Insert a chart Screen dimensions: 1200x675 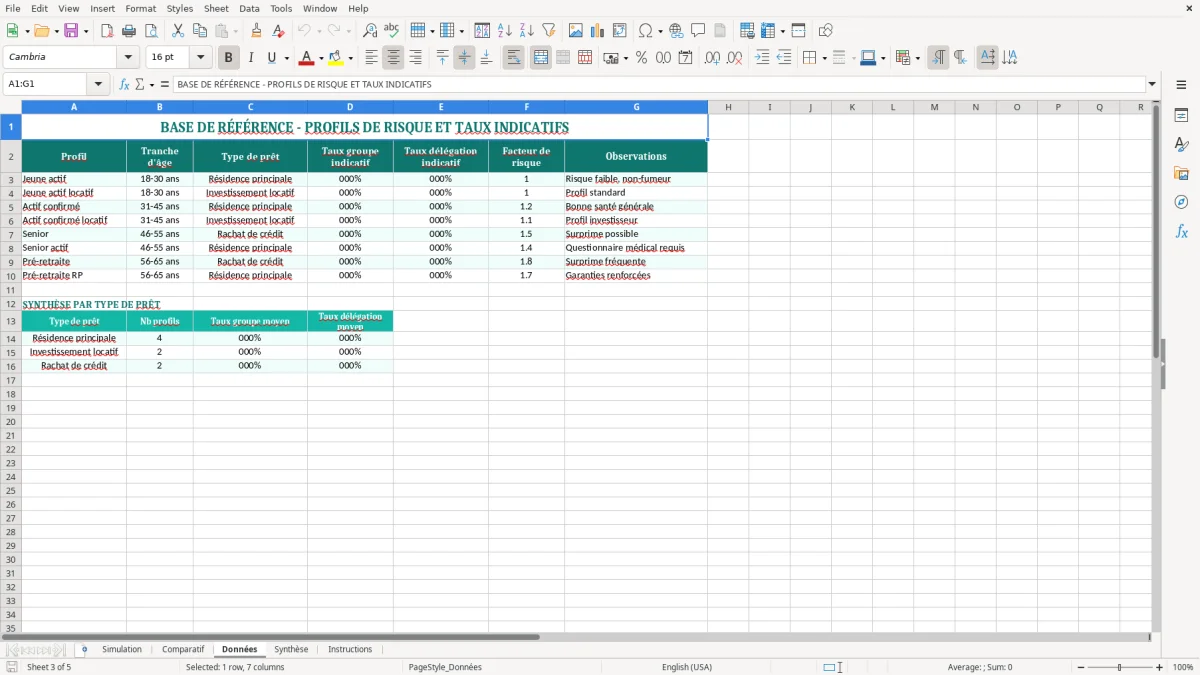click(598, 31)
